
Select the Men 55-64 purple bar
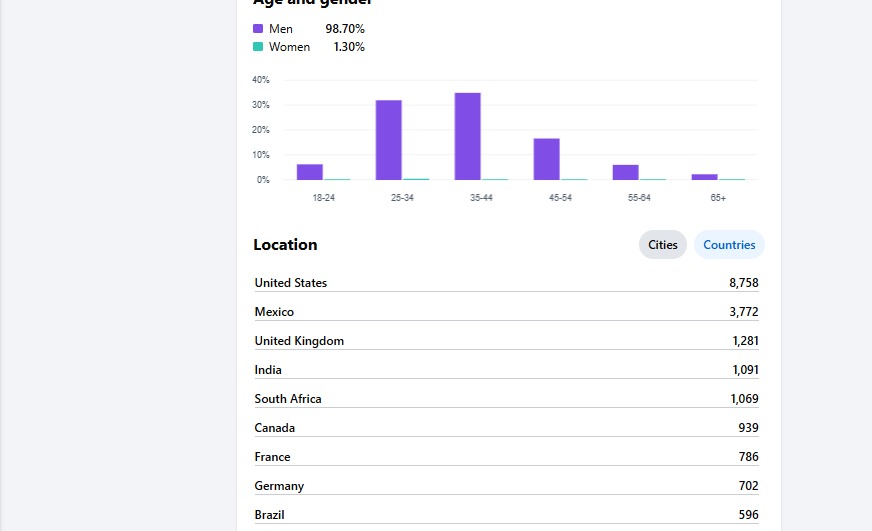pos(626,172)
